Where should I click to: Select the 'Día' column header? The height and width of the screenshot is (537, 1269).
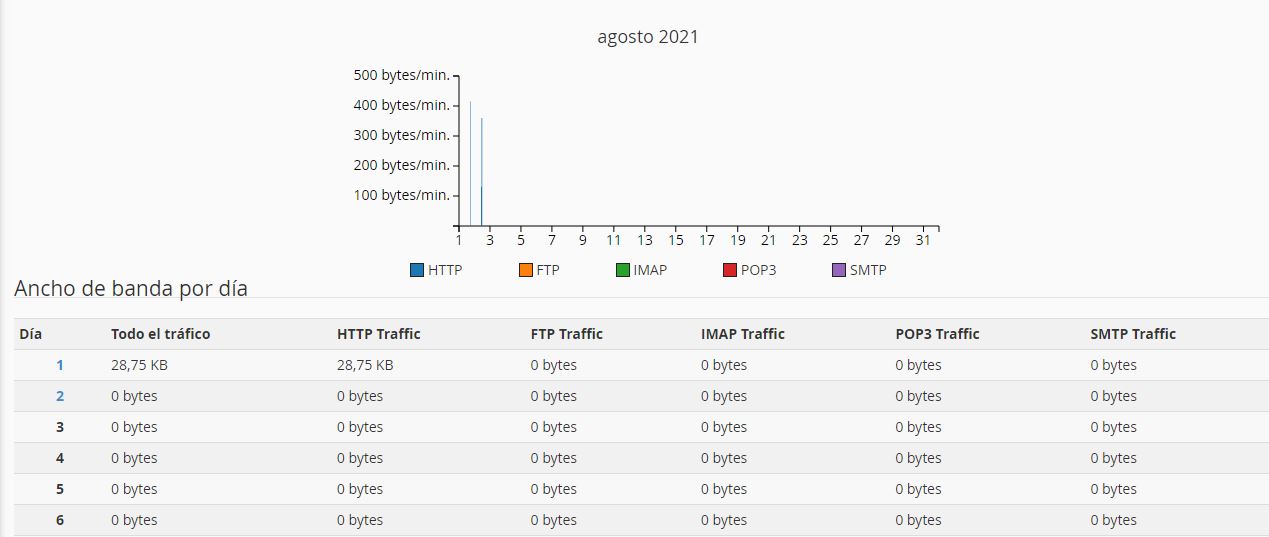31,334
